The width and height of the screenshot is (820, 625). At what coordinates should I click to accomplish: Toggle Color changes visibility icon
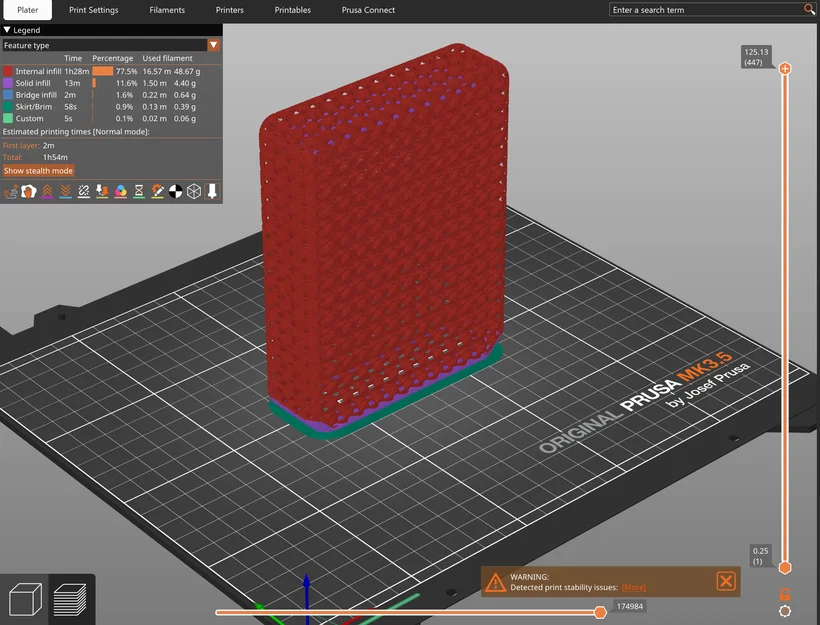coord(120,191)
